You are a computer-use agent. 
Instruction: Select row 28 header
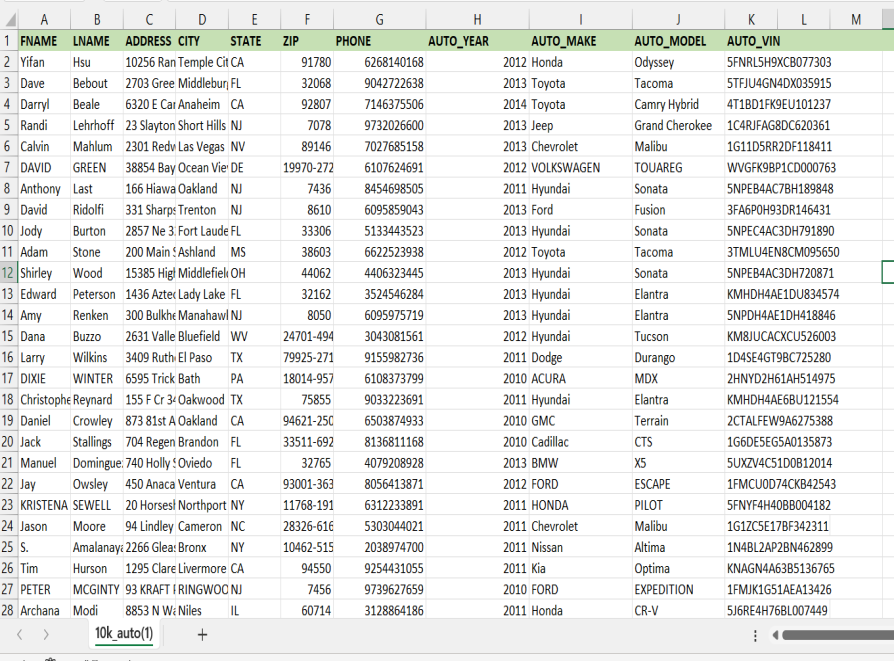[x=9, y=611]
